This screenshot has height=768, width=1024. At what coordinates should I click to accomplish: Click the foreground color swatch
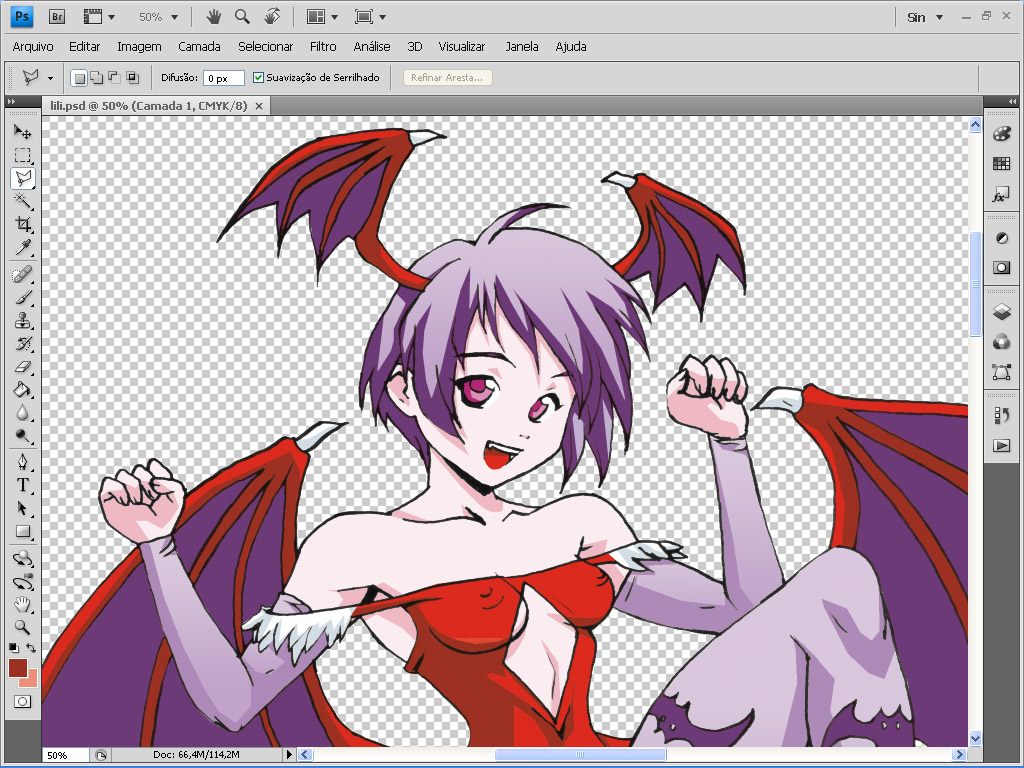18,668
